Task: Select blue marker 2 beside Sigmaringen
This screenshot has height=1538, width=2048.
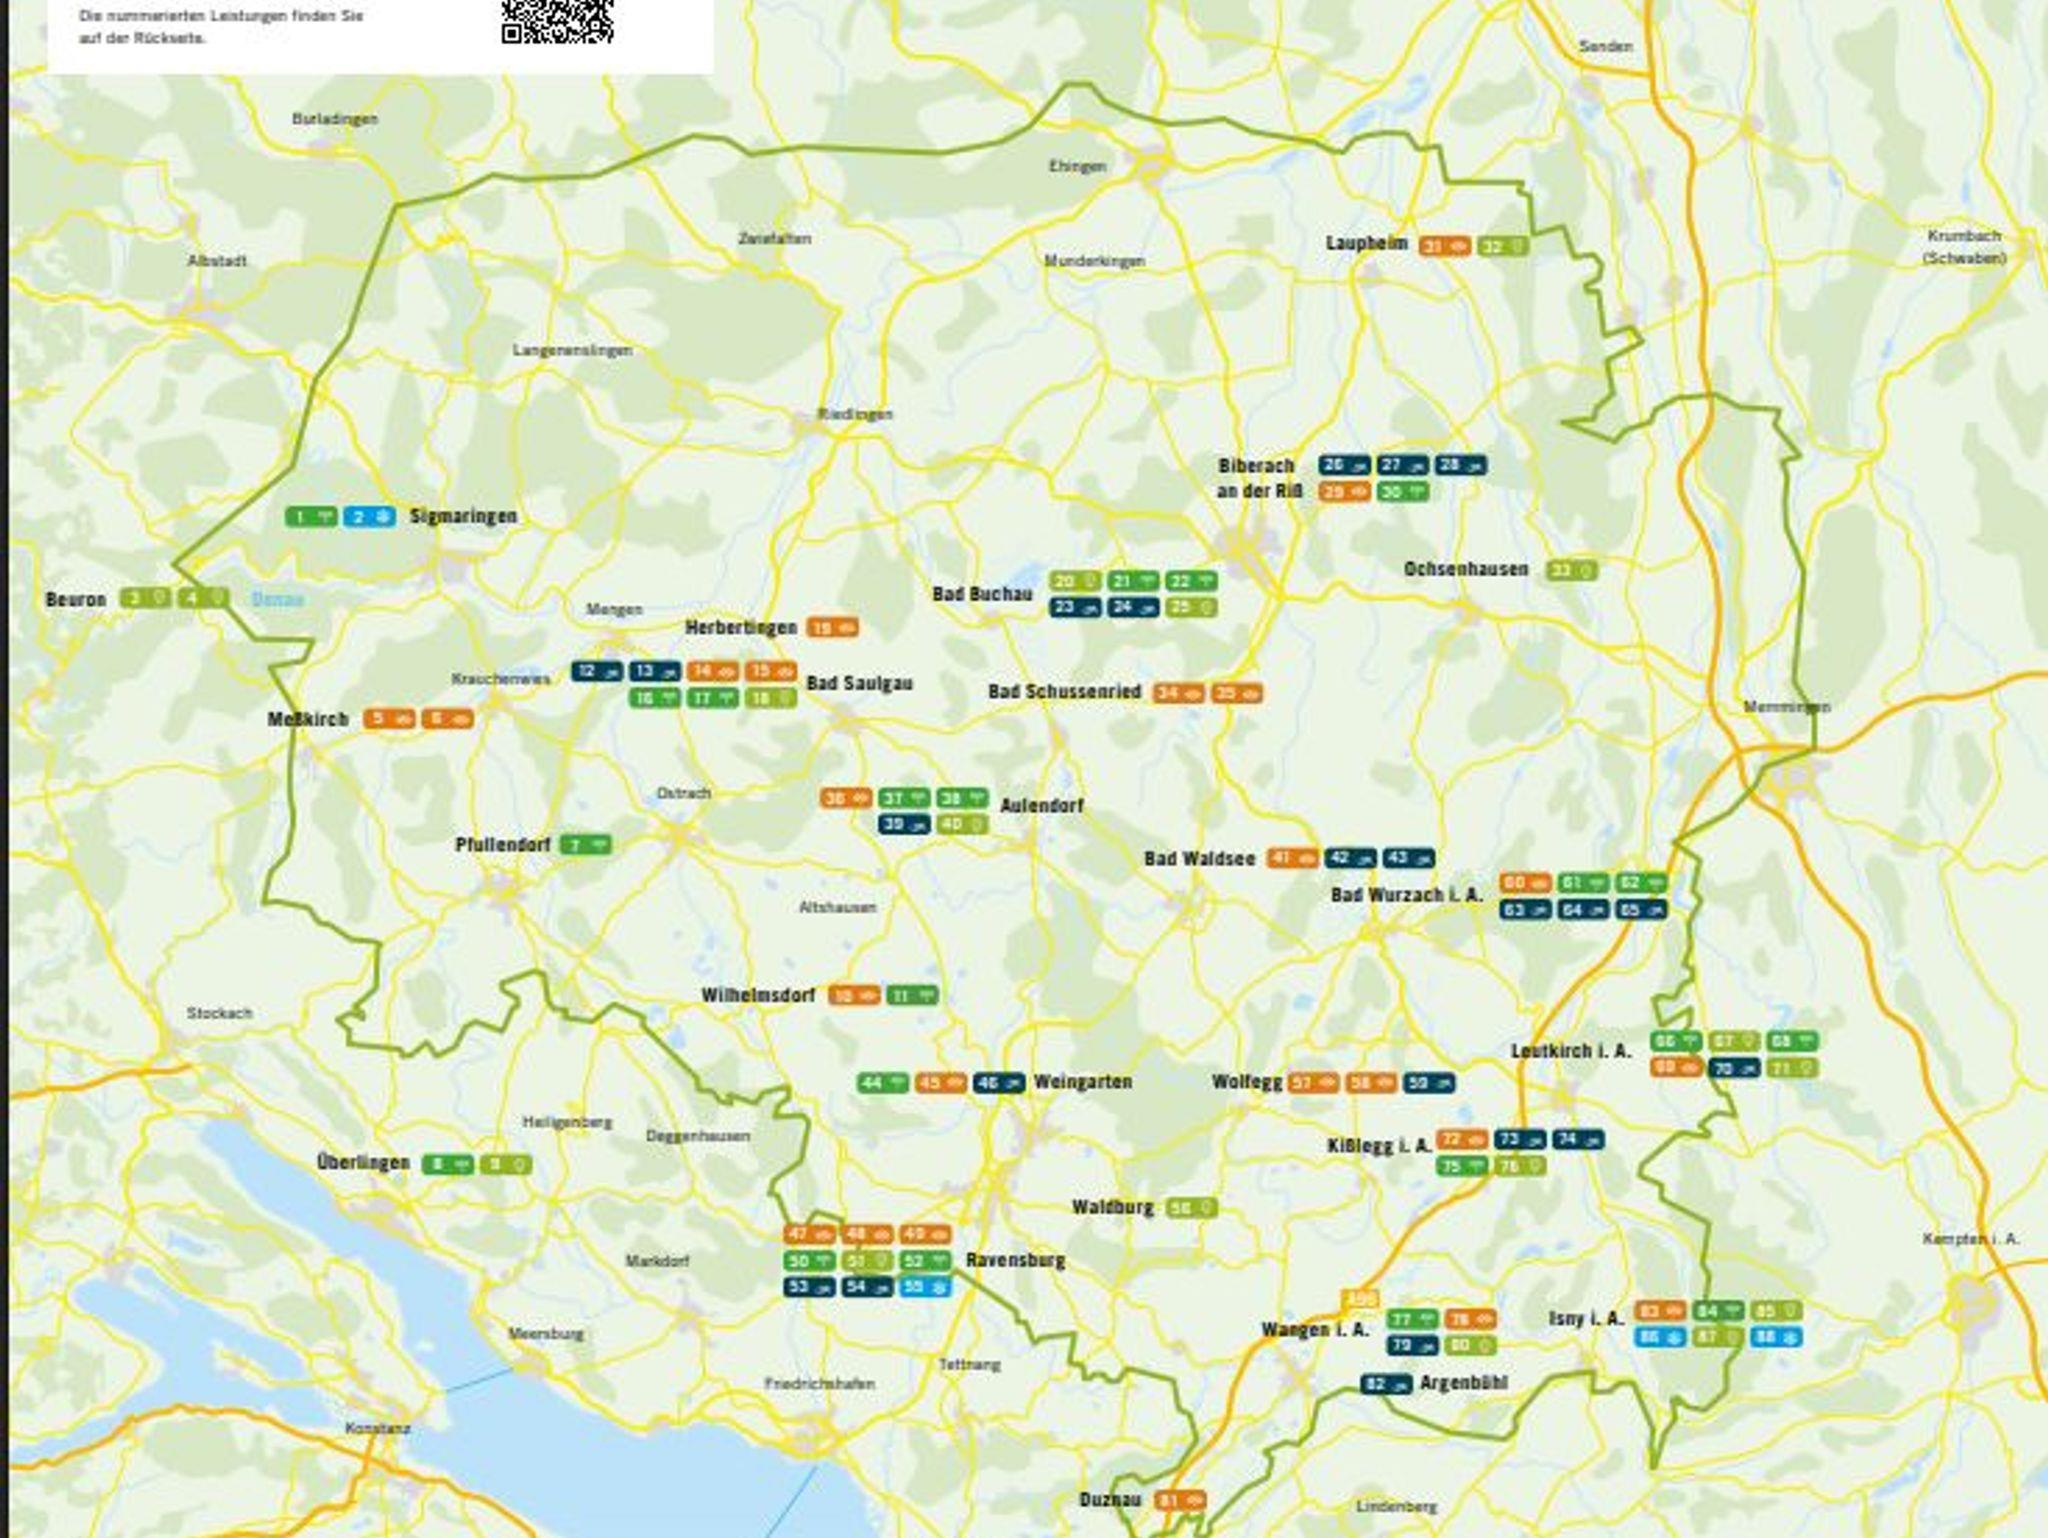Action: [x=369, y=517]
